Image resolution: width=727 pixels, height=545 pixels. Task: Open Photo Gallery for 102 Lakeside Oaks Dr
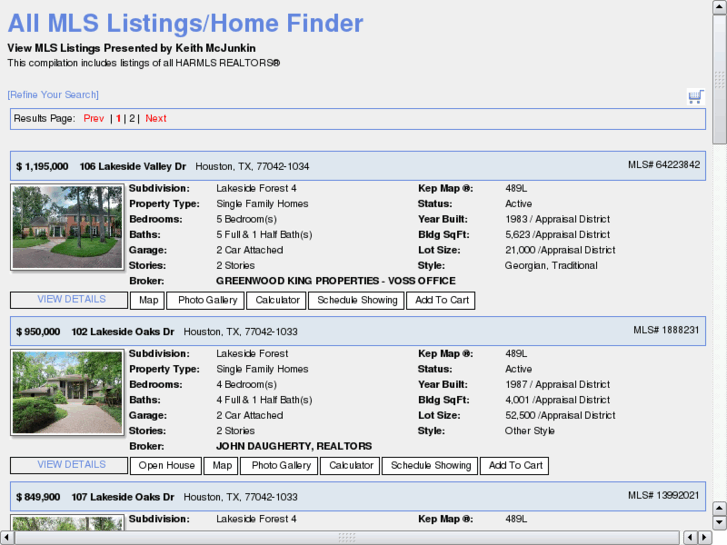tap(281, 465)
